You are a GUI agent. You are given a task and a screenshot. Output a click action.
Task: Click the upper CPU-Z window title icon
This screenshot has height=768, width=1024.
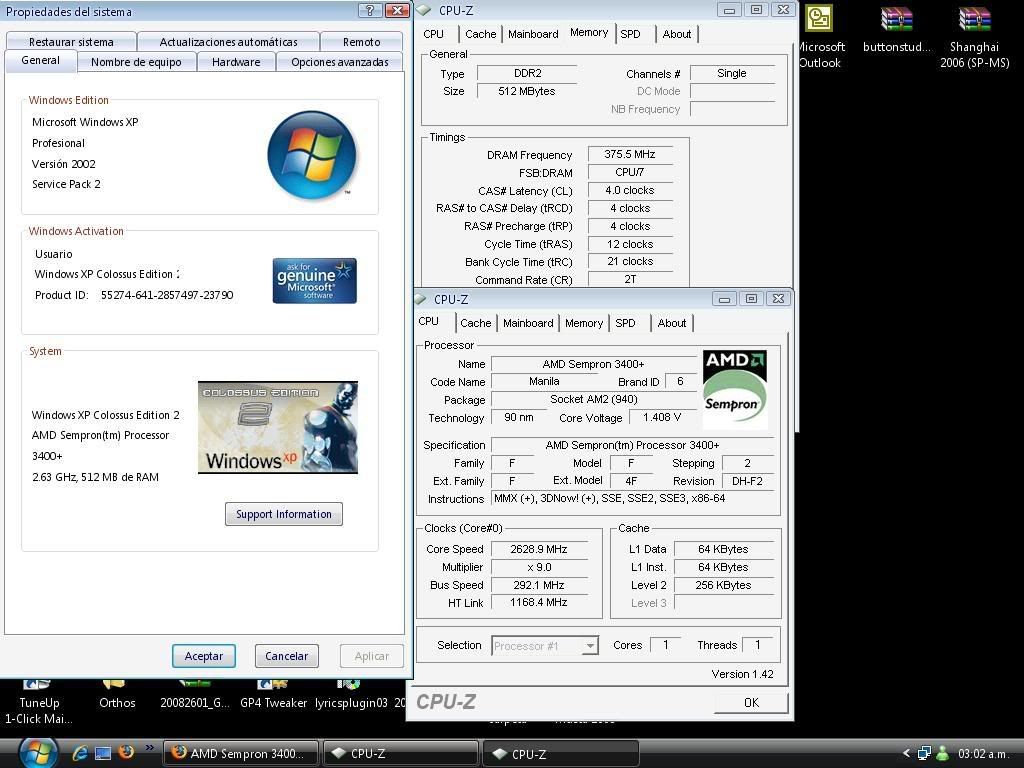click(x=424, y=10)
